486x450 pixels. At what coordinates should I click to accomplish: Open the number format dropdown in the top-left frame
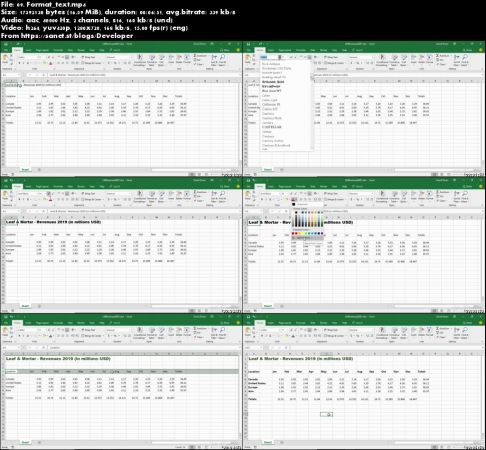click(118, 57)
